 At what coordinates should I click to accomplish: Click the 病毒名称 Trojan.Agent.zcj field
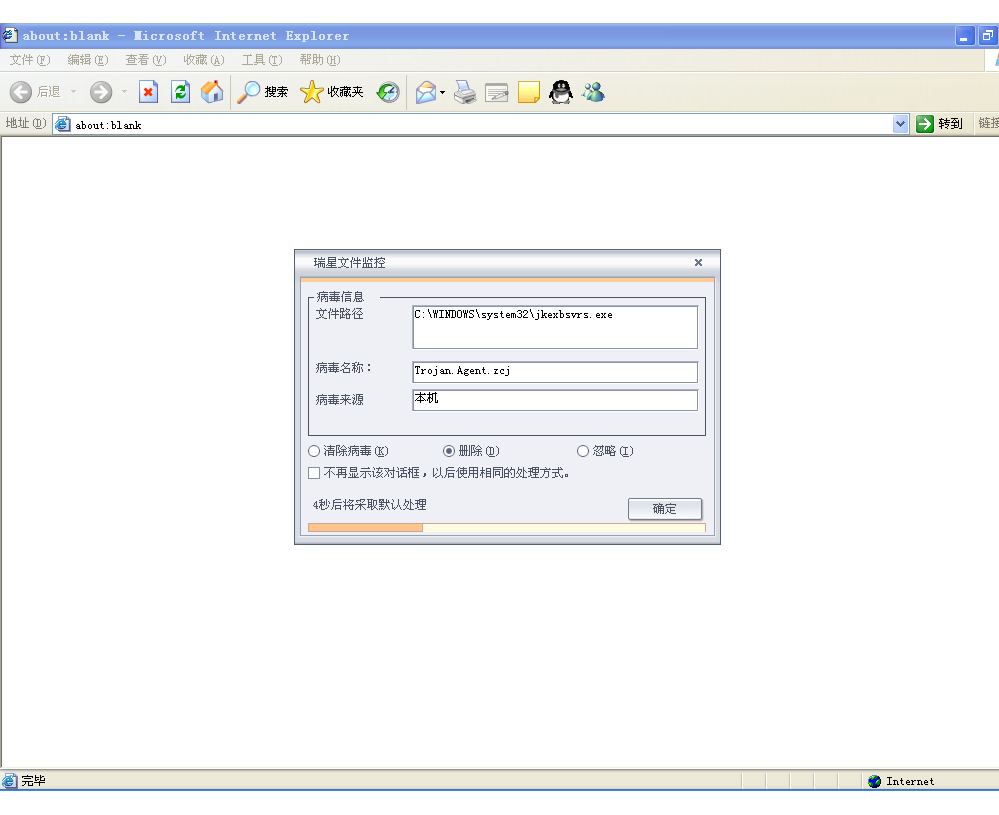[x=555, y=372]
